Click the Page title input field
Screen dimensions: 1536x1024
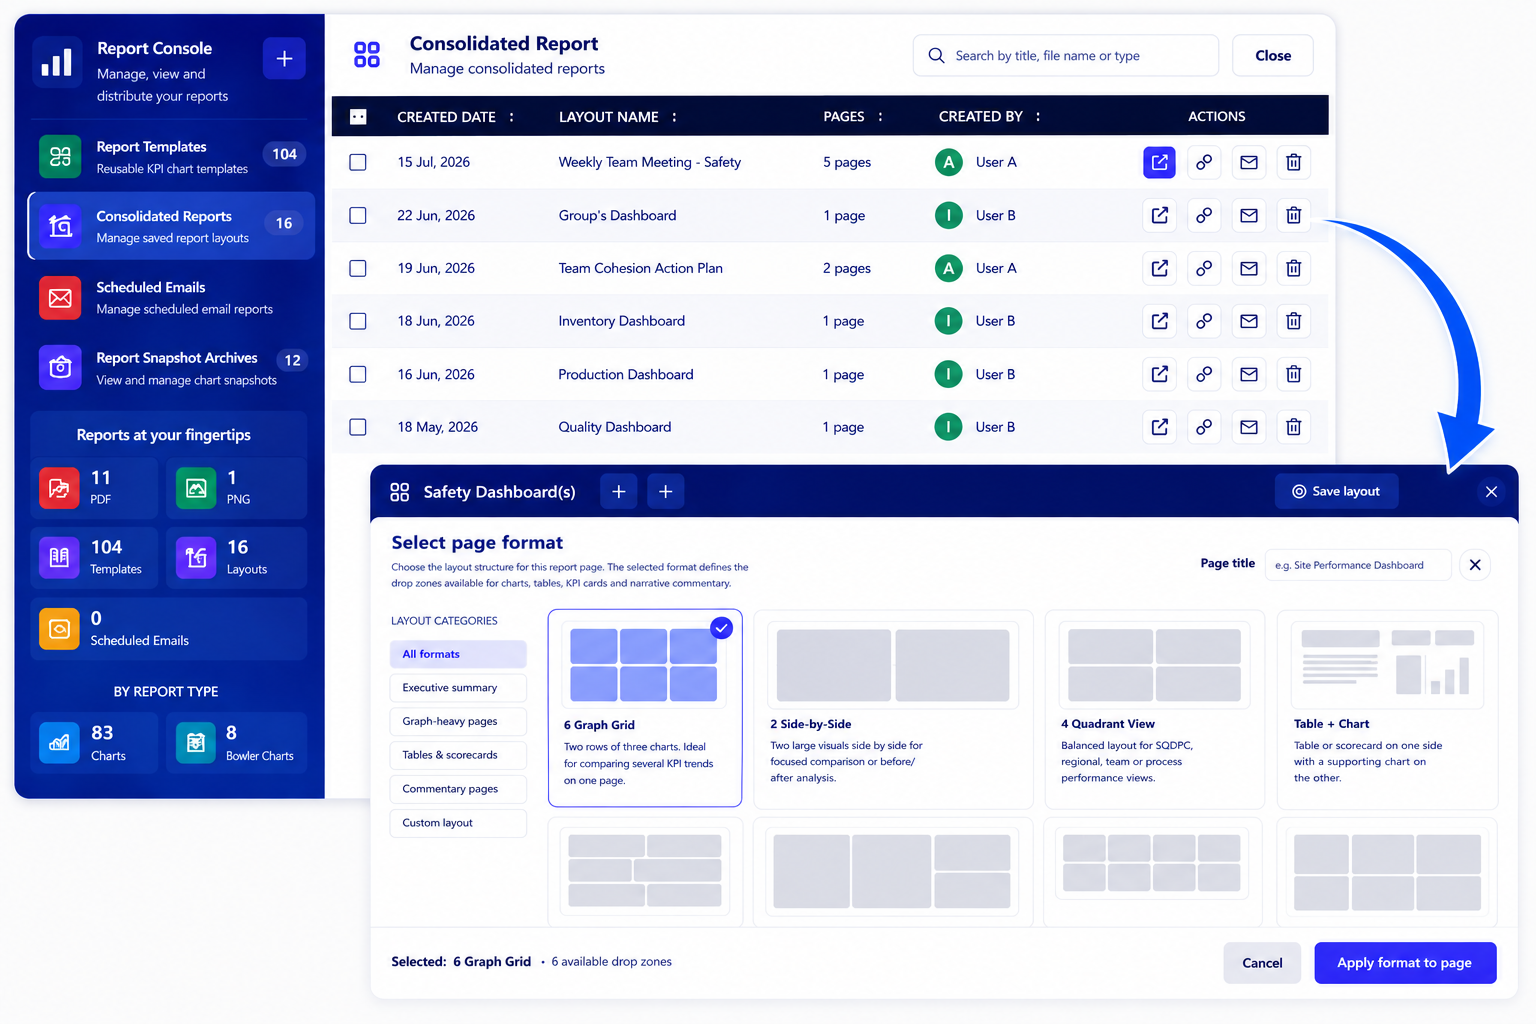pyautogui.click(x=1358, y=565)
